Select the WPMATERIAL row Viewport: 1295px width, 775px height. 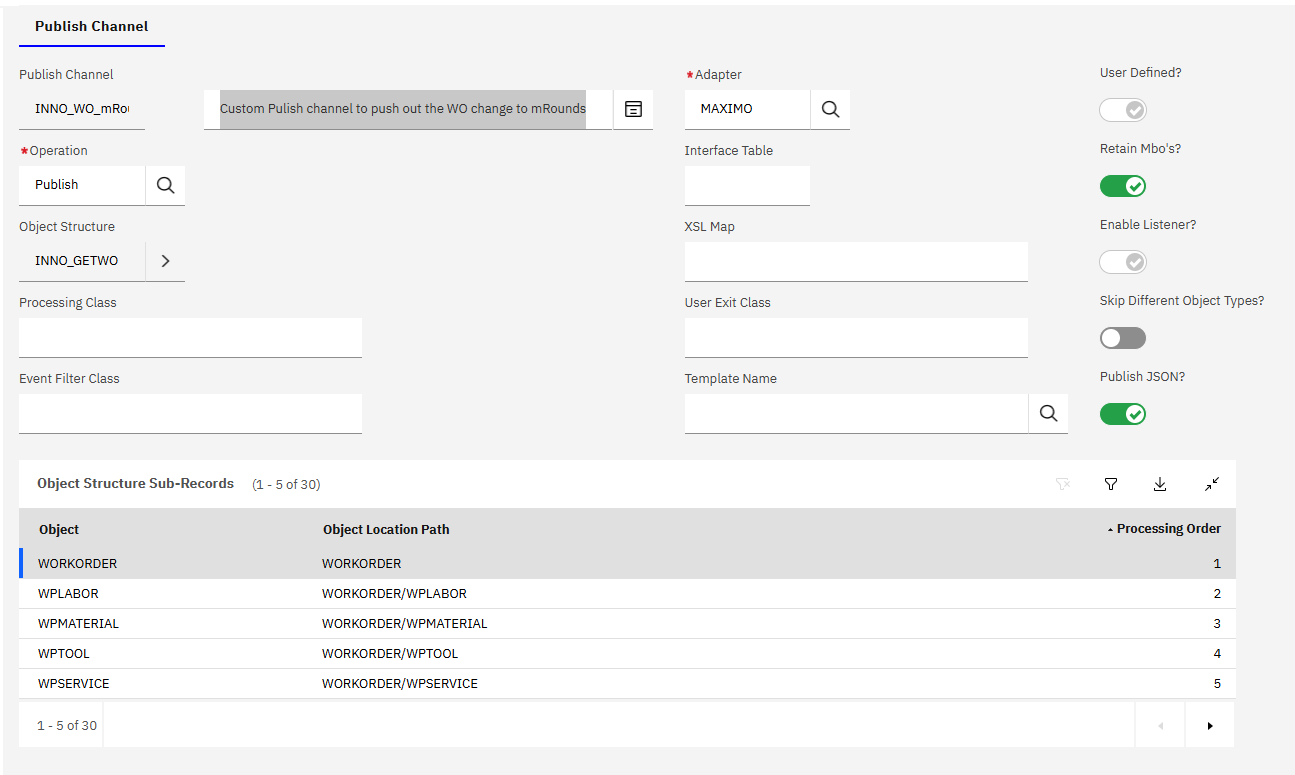click(628, 624)
